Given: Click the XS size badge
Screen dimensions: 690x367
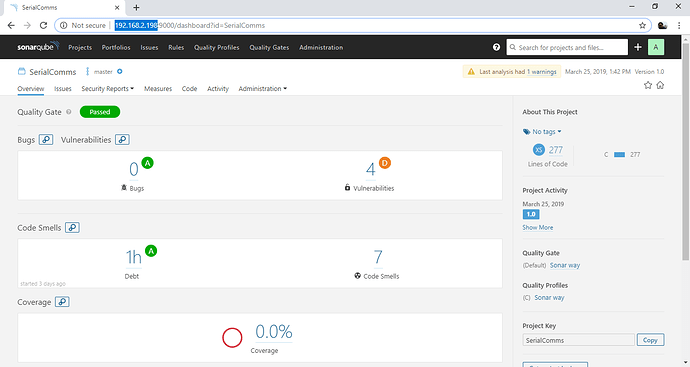Looking at the screenshot, I should pos(539,150).
